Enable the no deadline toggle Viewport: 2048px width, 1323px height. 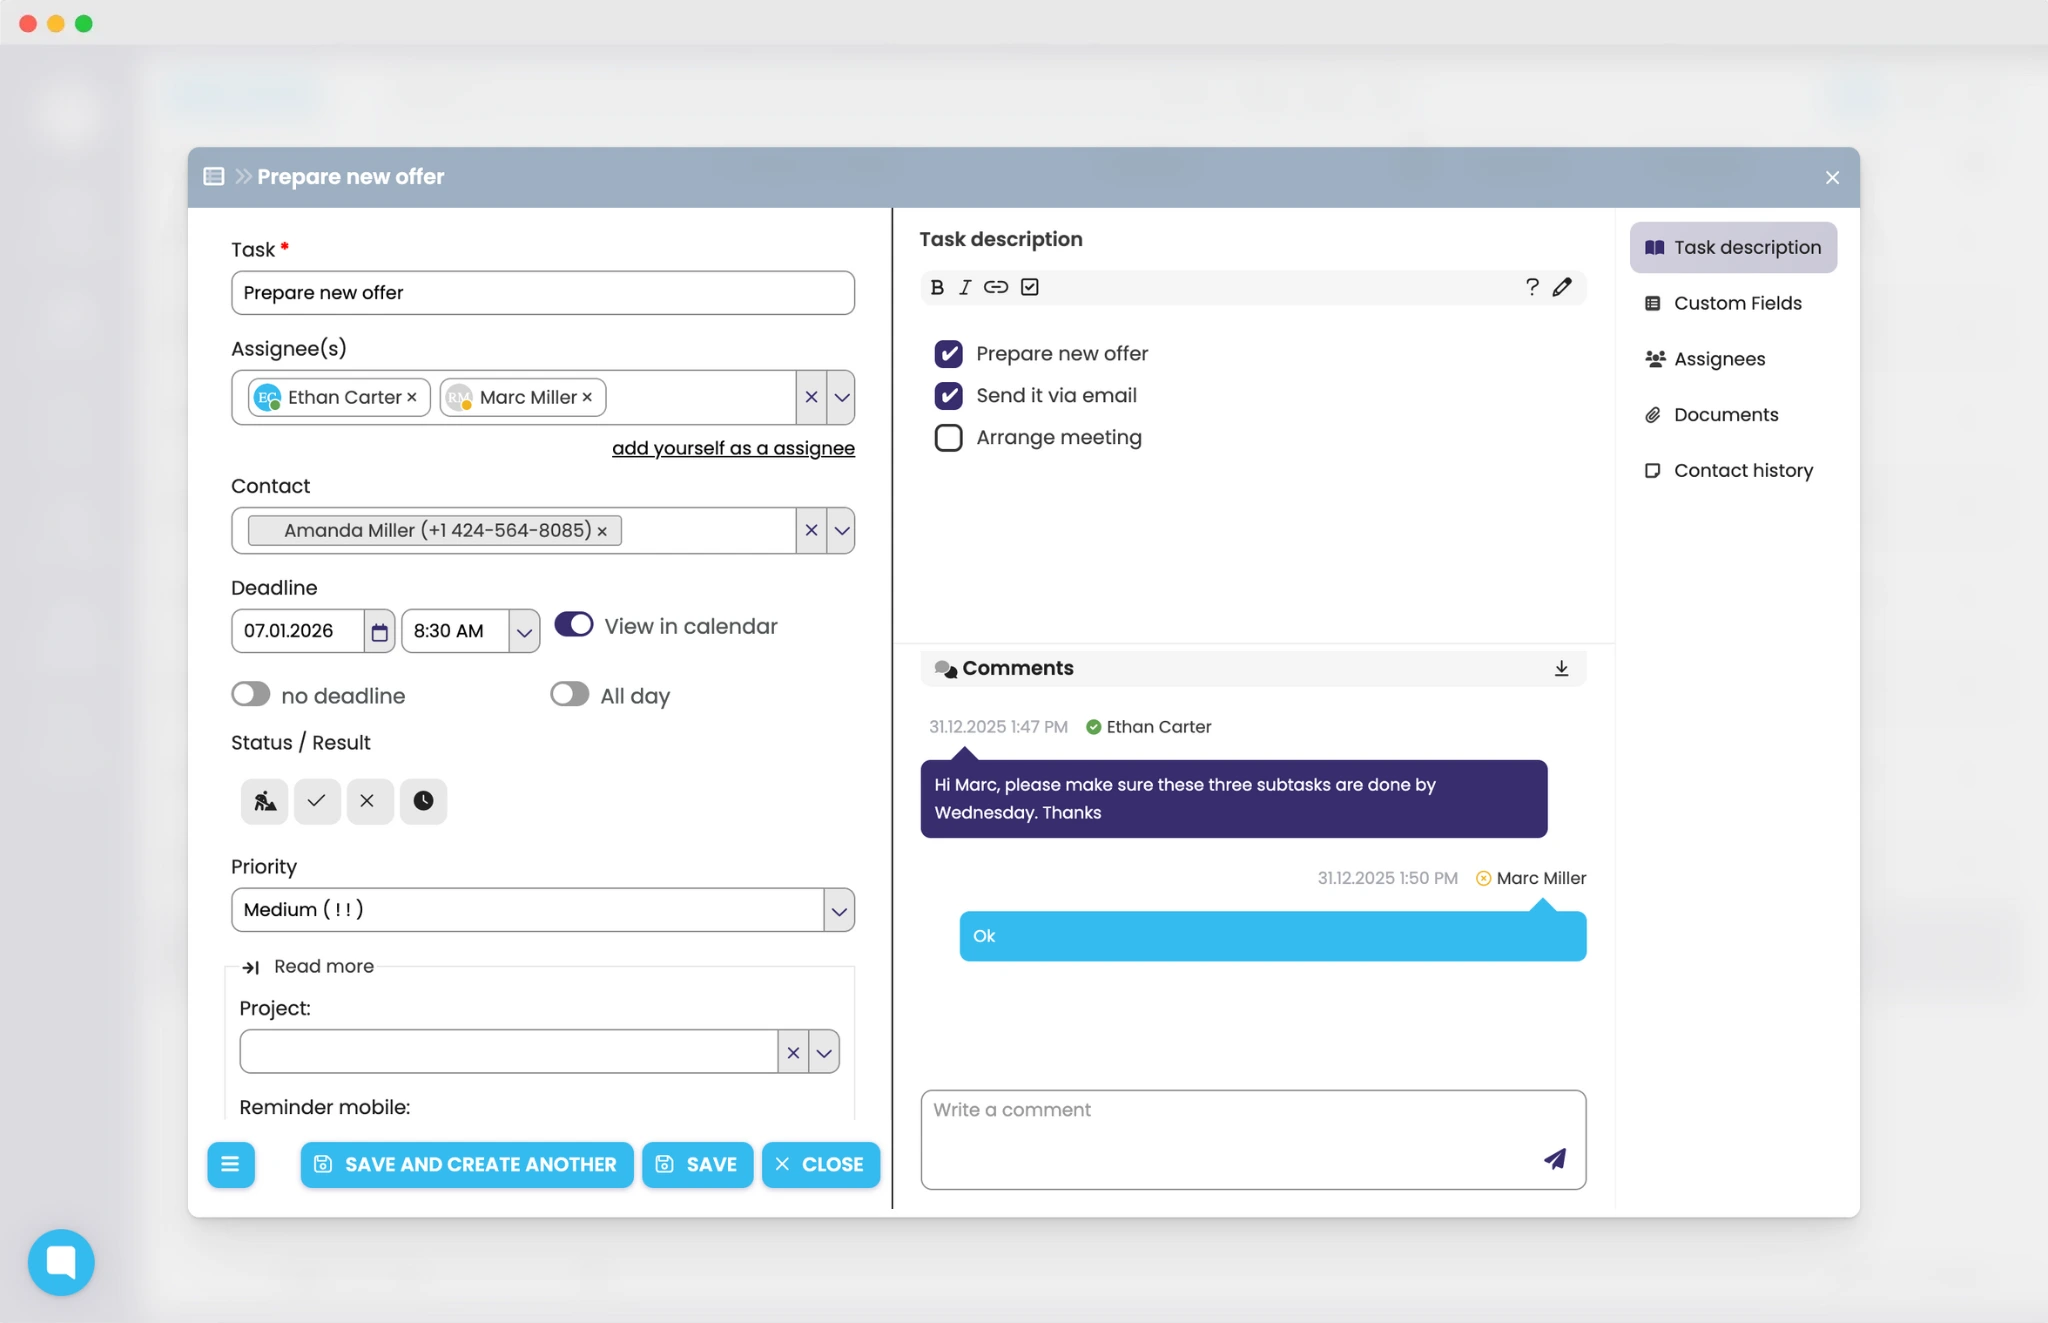tap(250, 695)
